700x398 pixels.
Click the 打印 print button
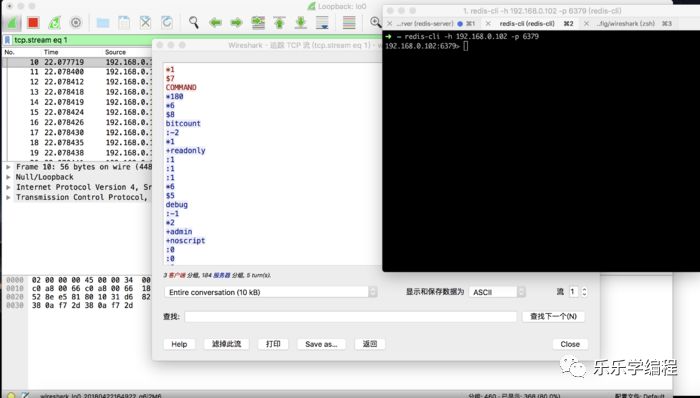[x=273, y=344]
